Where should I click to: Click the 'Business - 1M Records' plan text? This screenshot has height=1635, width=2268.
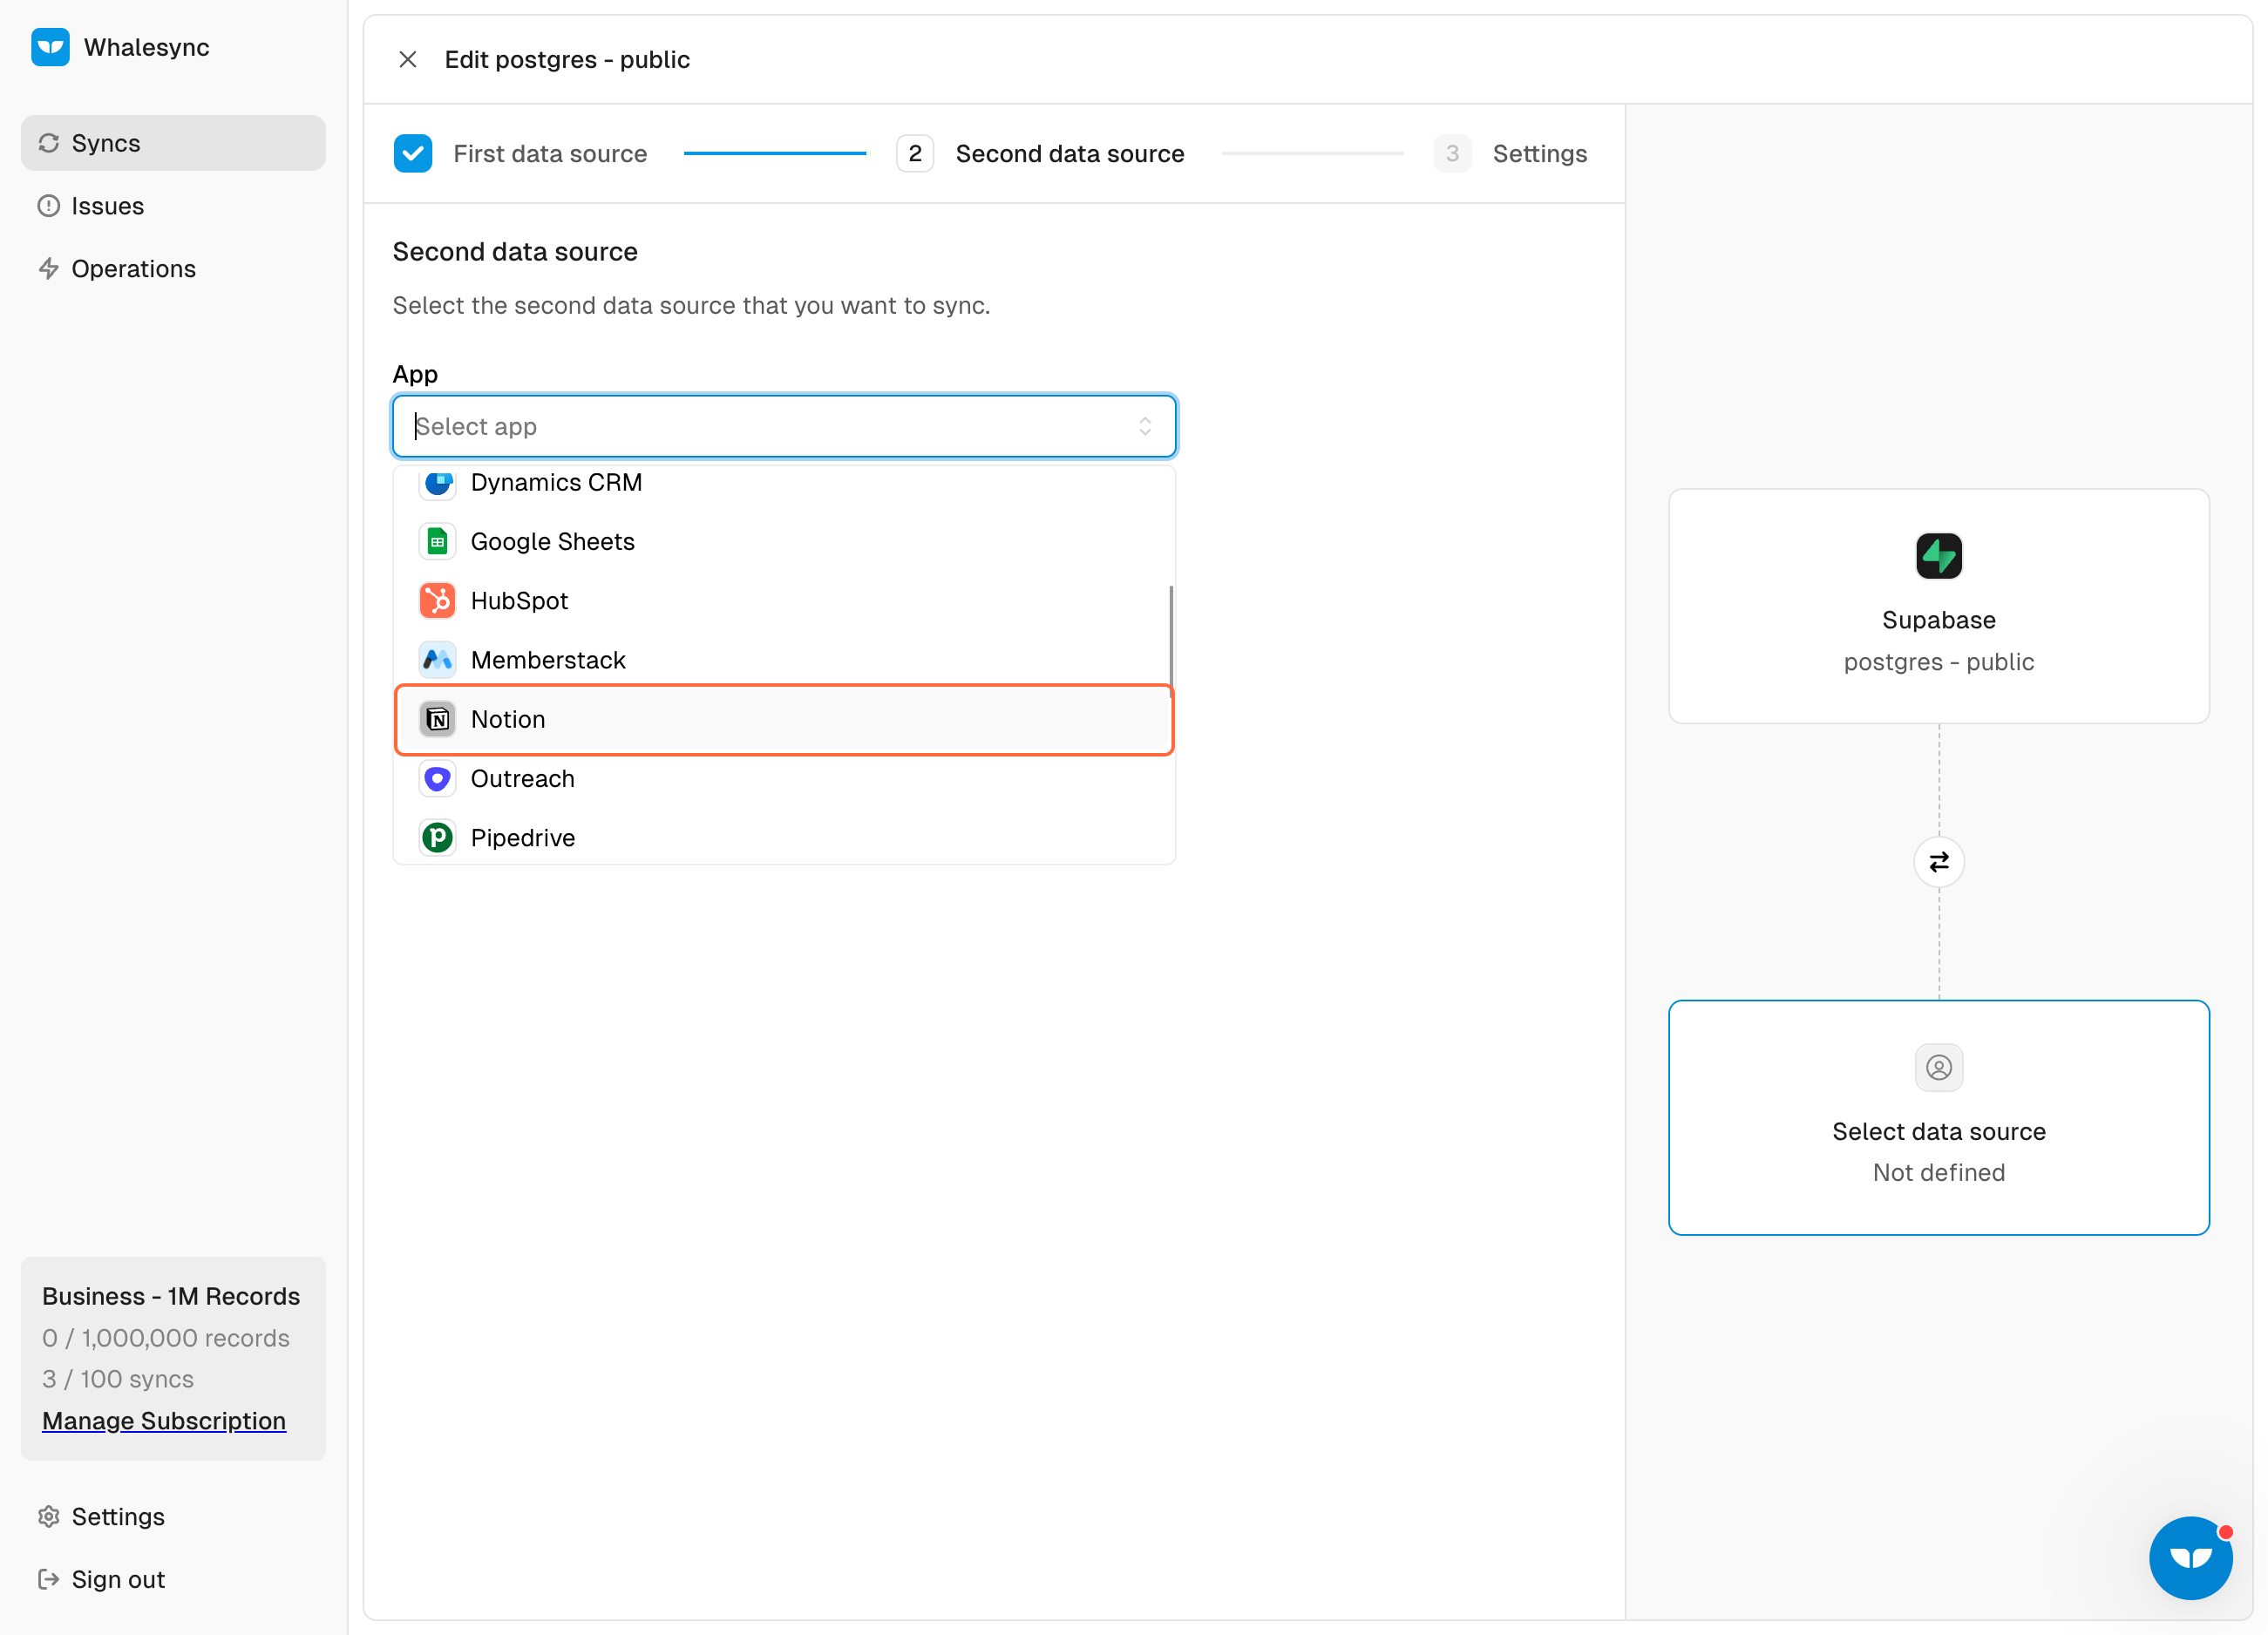click(x=171, y=1296)
